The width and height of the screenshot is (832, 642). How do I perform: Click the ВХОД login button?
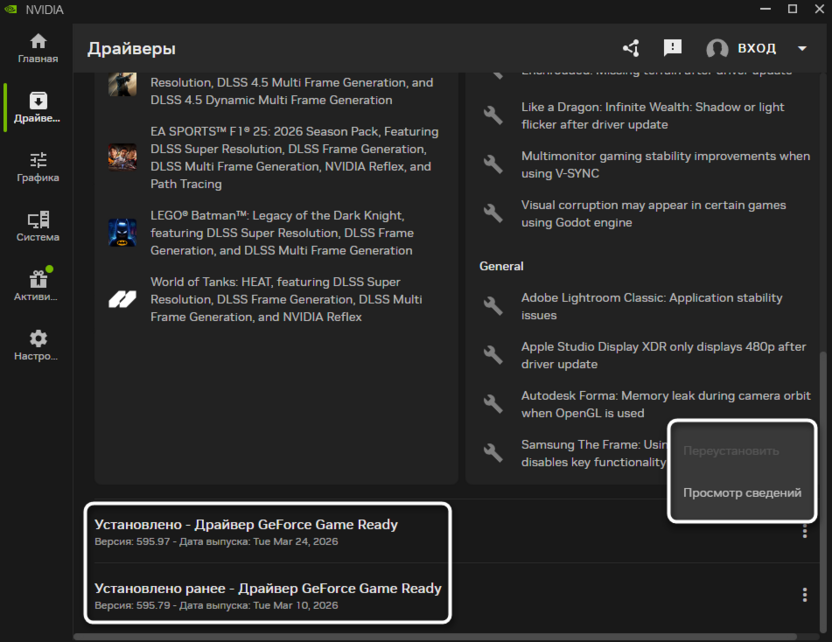[x=757, y=48]
